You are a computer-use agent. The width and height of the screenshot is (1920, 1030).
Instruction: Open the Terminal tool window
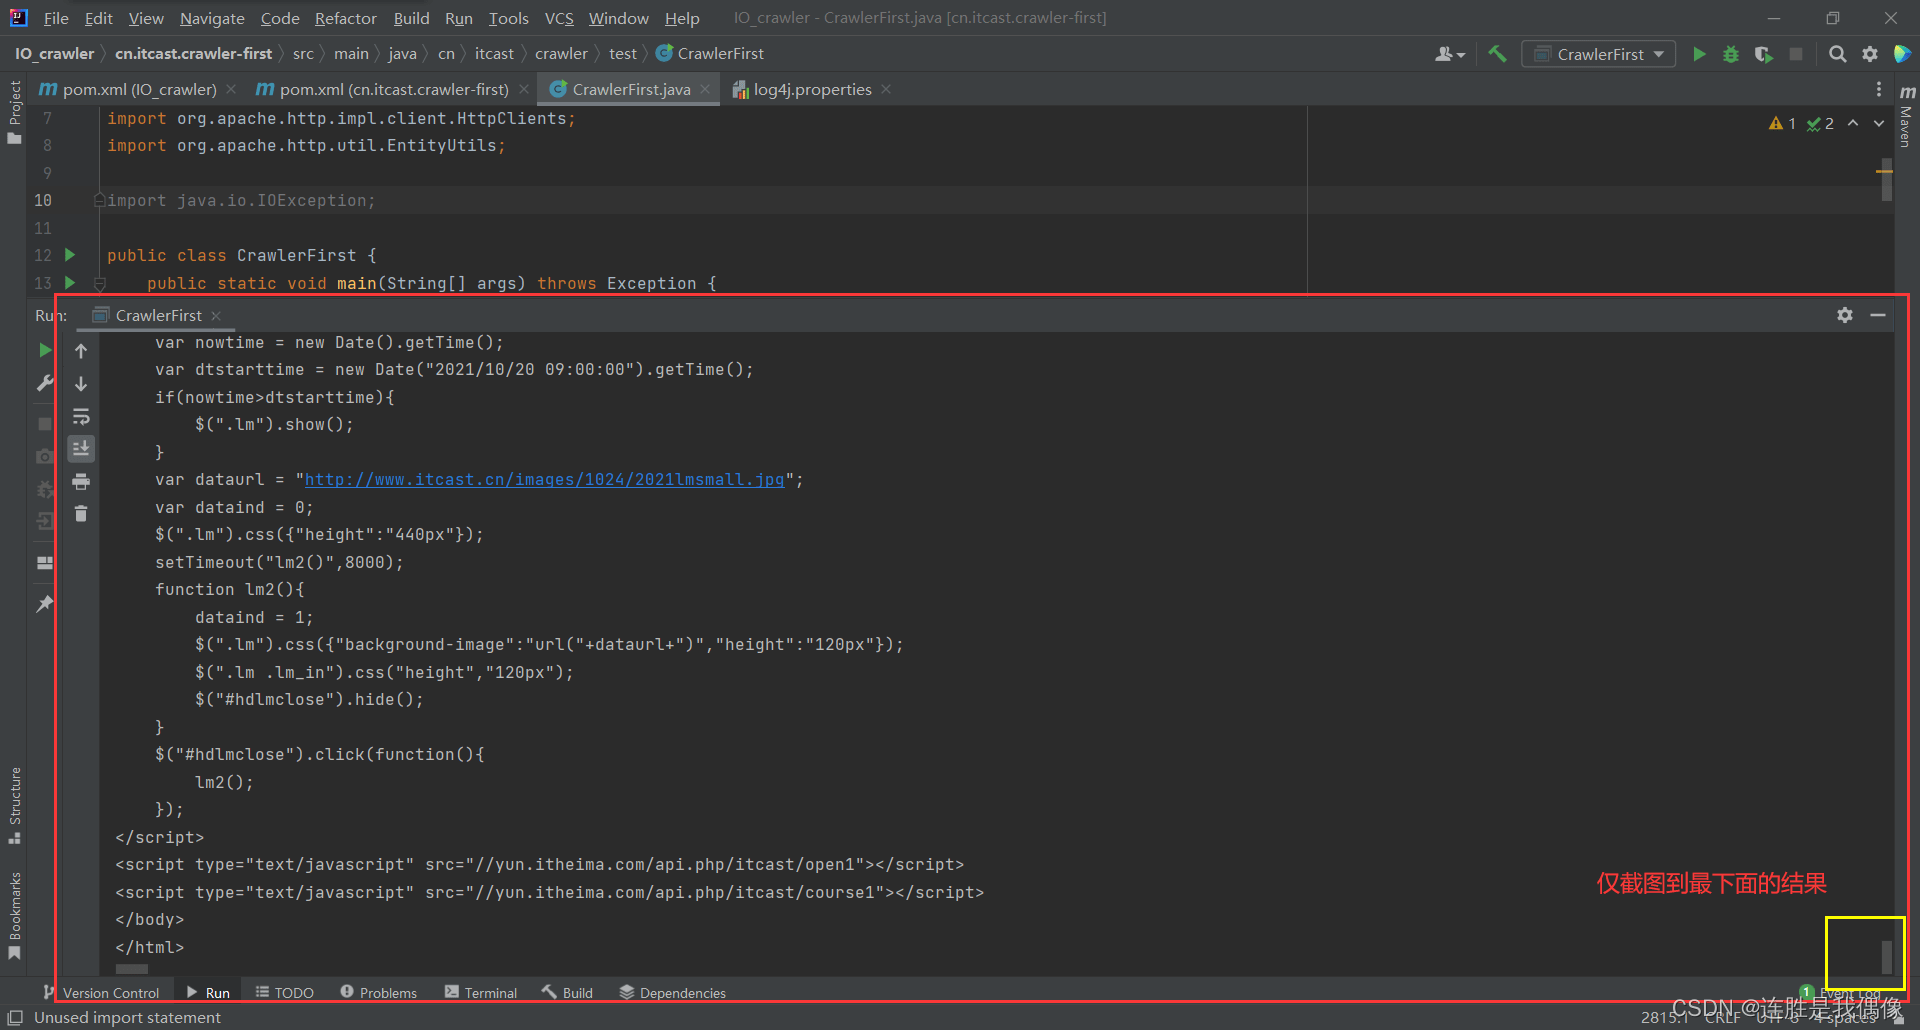tap(481, 992)
